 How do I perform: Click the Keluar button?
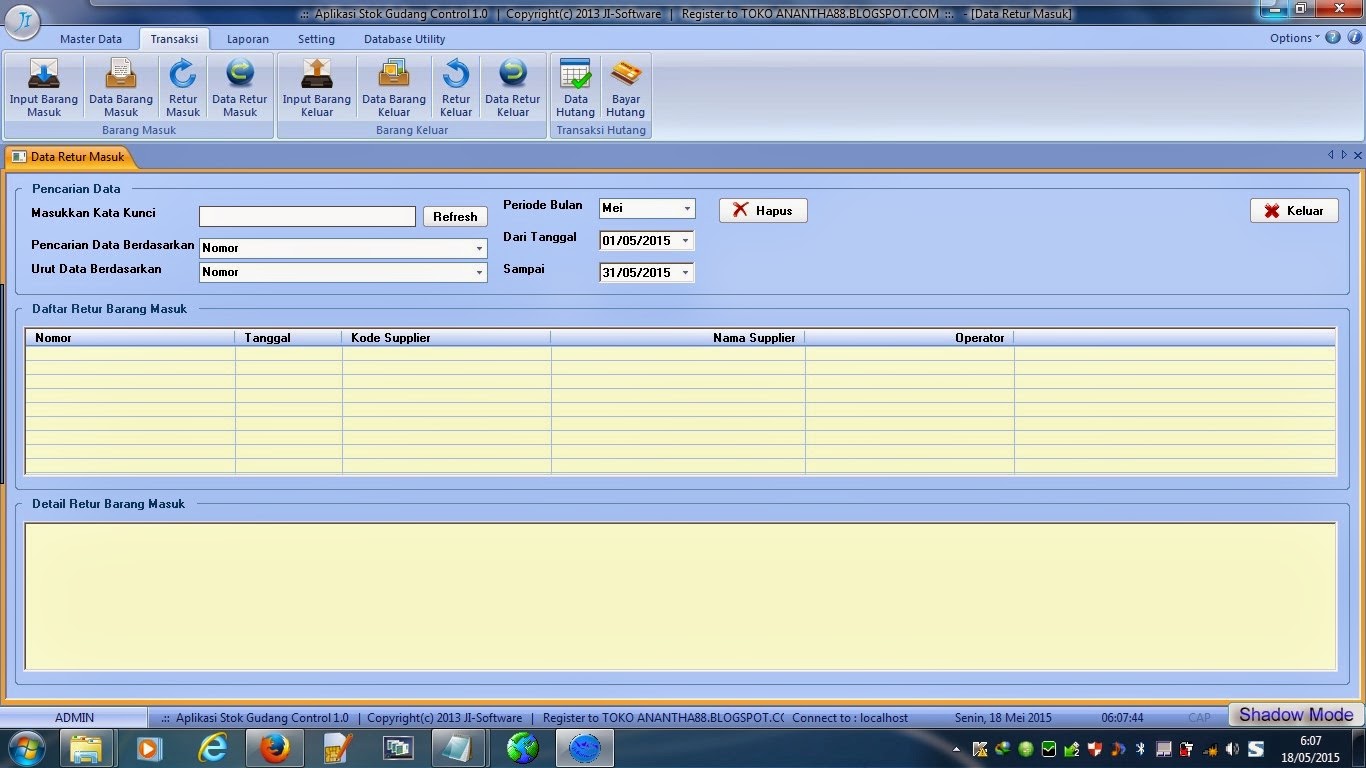pos(1294,210)
